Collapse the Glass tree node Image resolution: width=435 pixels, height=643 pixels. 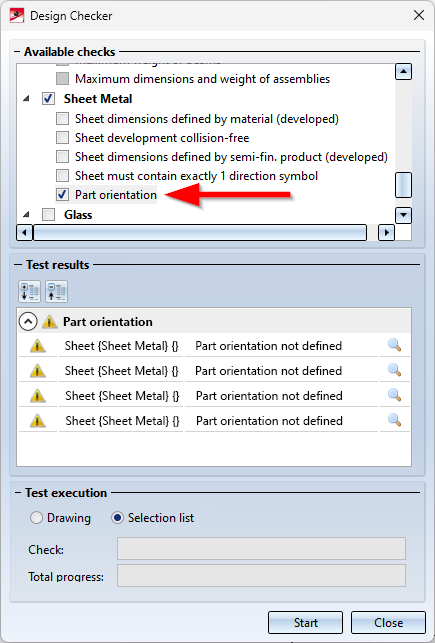click(26, 214)
